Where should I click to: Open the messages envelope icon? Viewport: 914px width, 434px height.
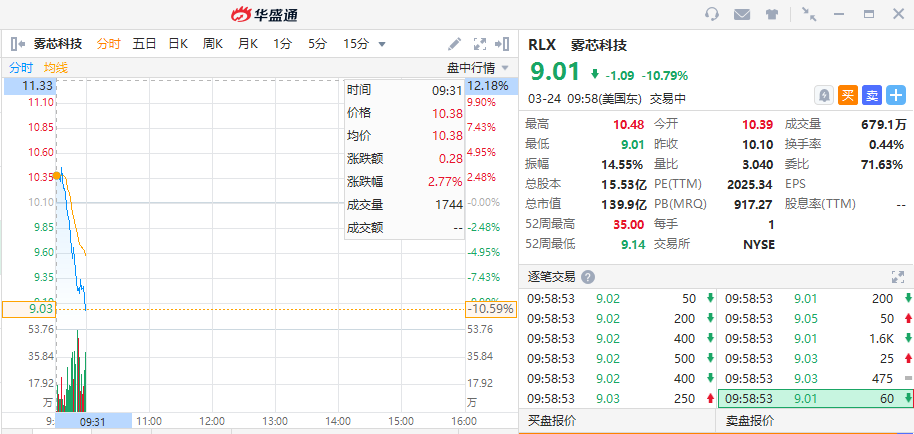coord(742,14)
